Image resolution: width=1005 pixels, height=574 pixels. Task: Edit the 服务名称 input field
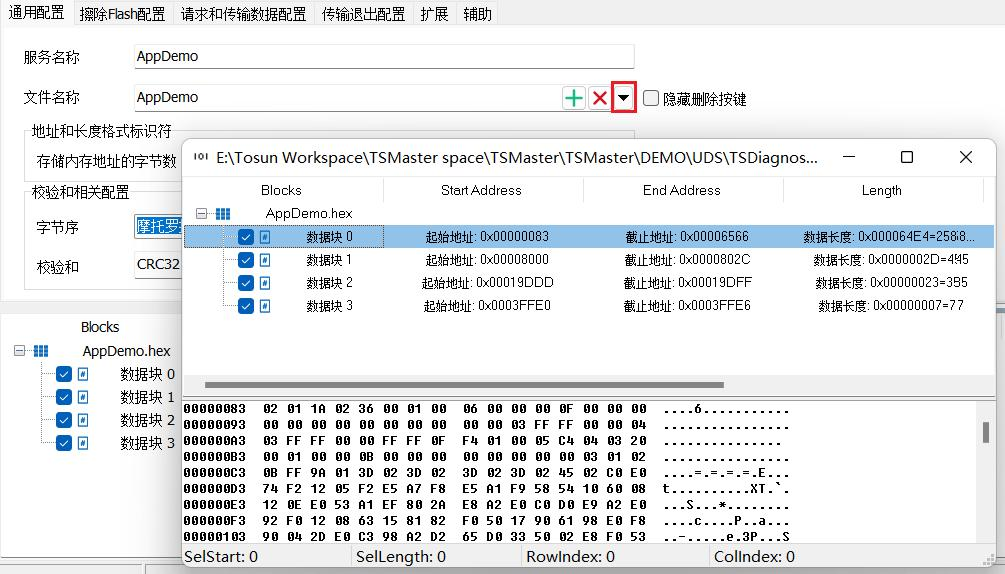click(384, 56)
